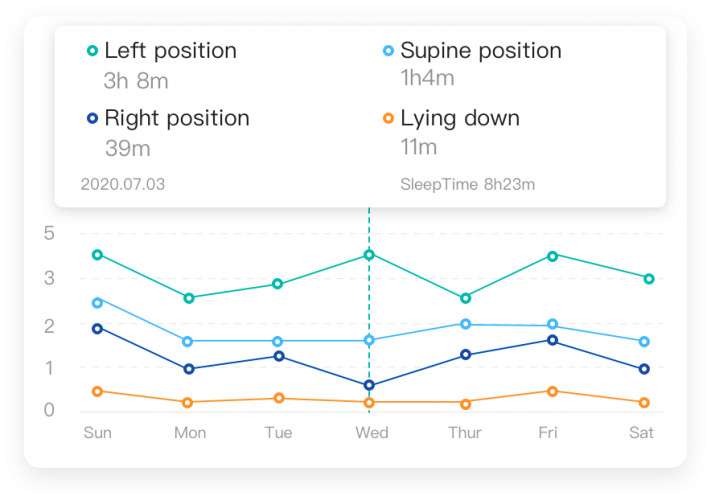Click the 2020.07.03 date in tooltip

coord(122,184)
